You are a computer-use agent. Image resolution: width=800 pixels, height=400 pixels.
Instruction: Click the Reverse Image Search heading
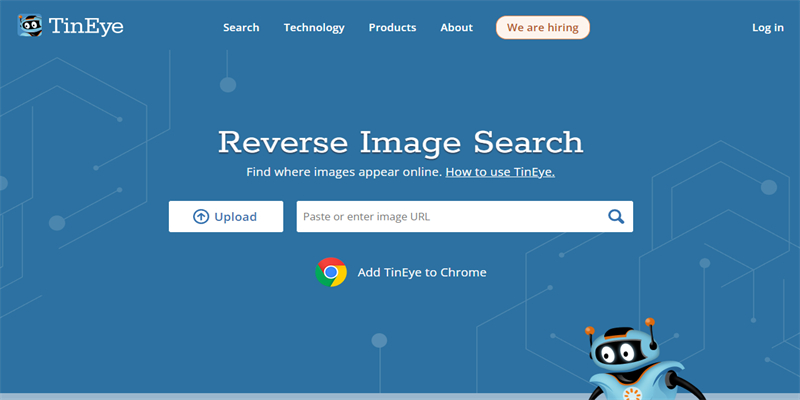[400, 141]
